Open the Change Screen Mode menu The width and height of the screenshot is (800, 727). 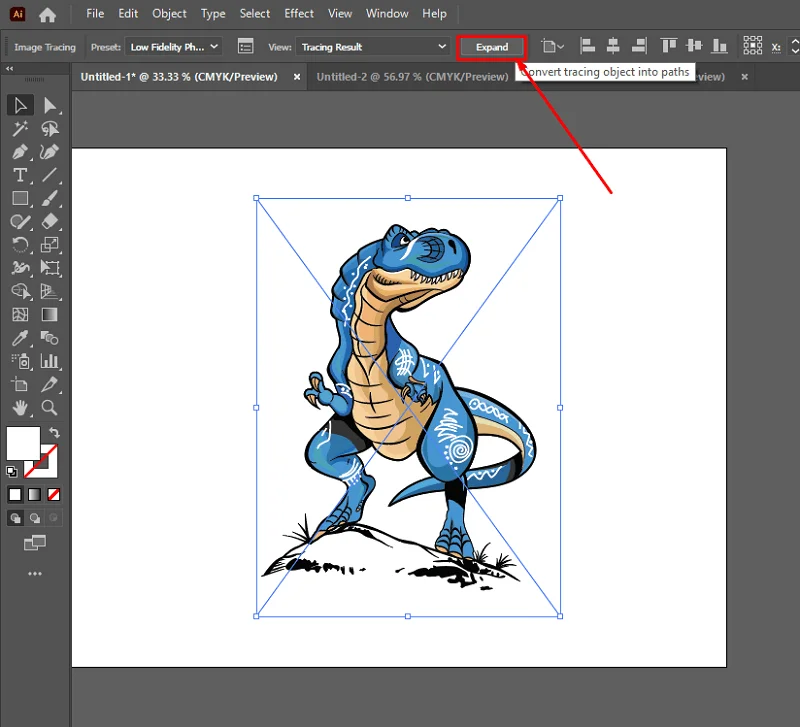35,543
